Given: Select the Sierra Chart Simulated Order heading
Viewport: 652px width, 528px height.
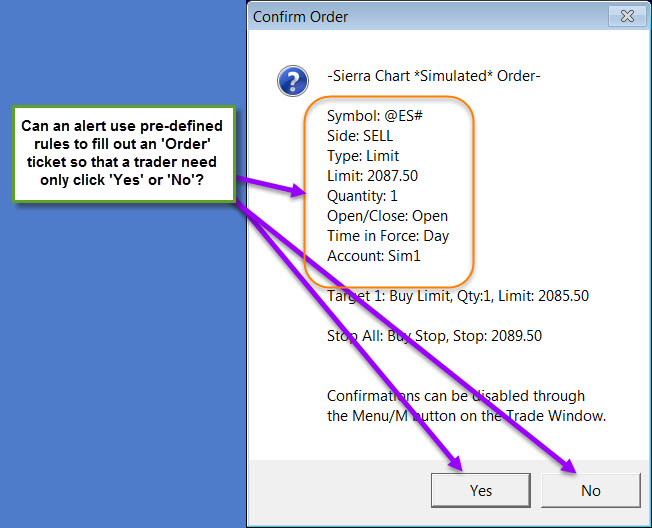Looking at the screenshot, I should 434,76.
